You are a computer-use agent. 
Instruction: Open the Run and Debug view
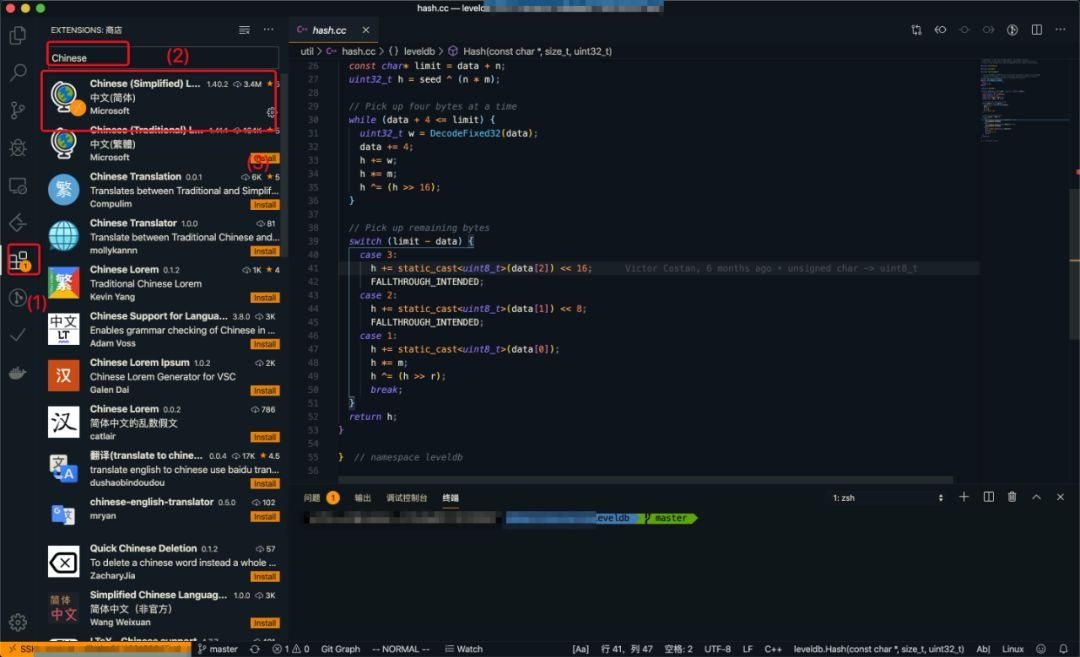pyautogui.click(x=18, y=147)
